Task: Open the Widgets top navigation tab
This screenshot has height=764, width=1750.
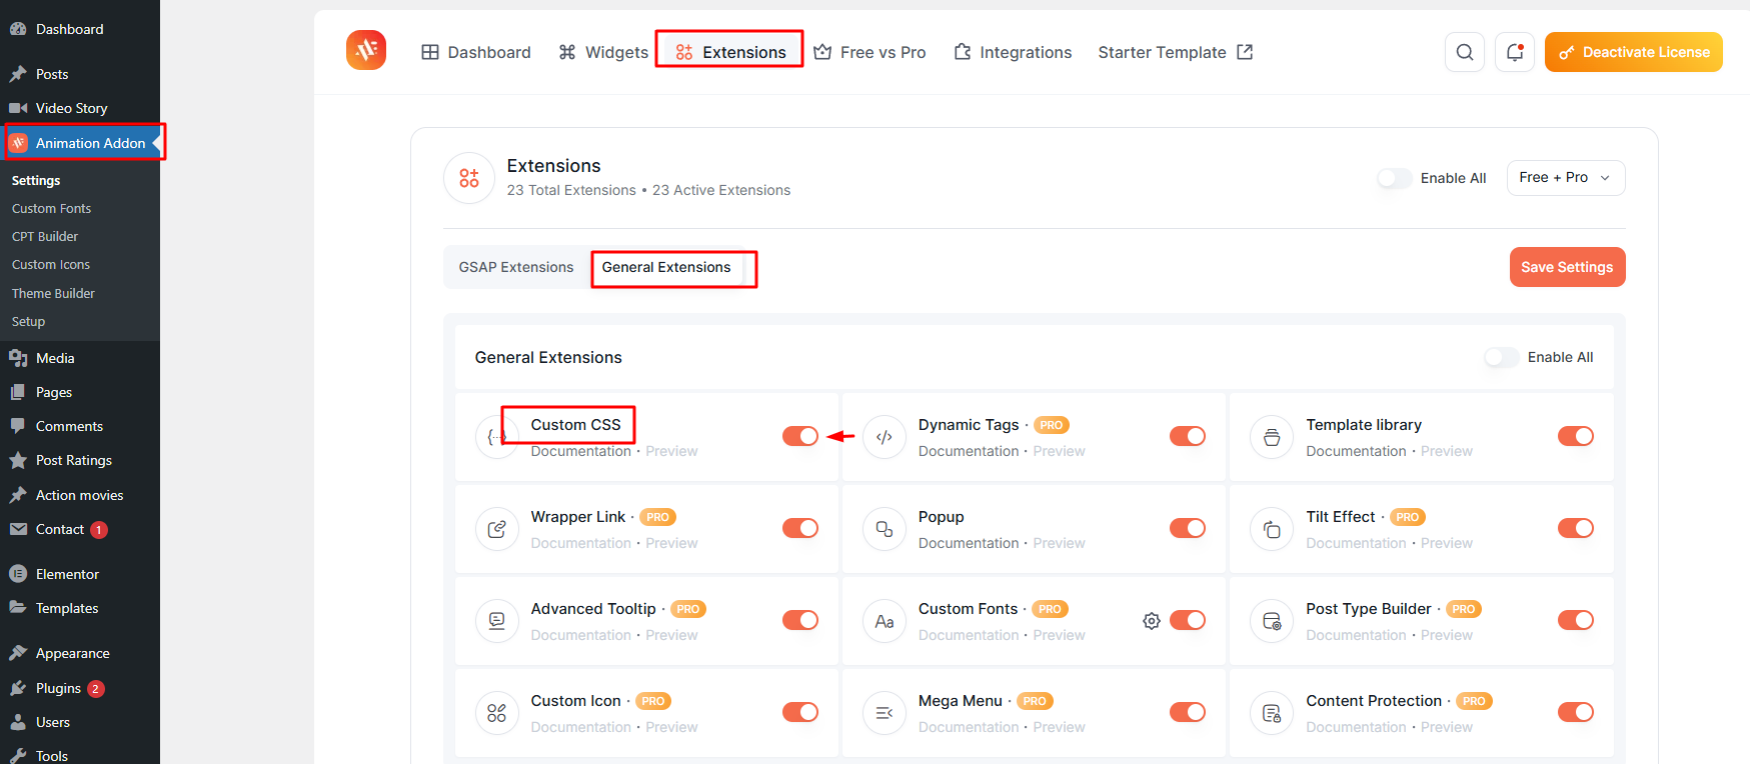Action: pos(603,52)
